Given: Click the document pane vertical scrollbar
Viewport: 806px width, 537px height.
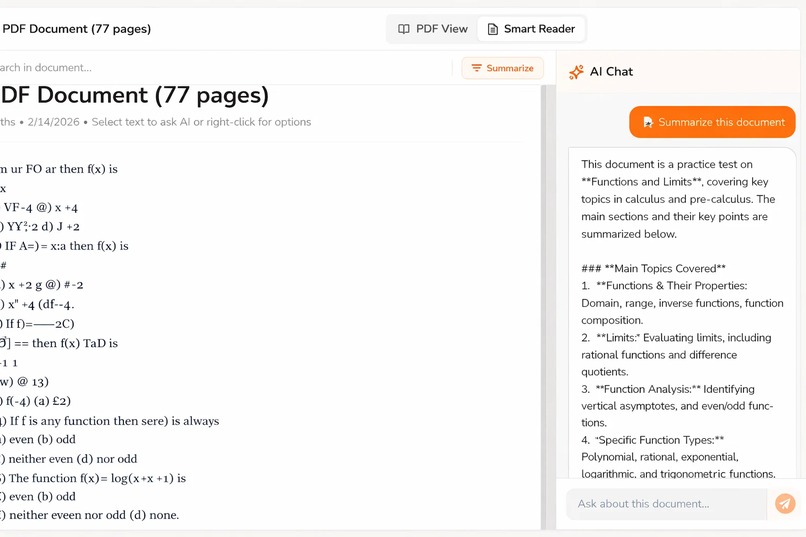Looking at the screenshot, I should pyautogui.click(x=545, y=307).
